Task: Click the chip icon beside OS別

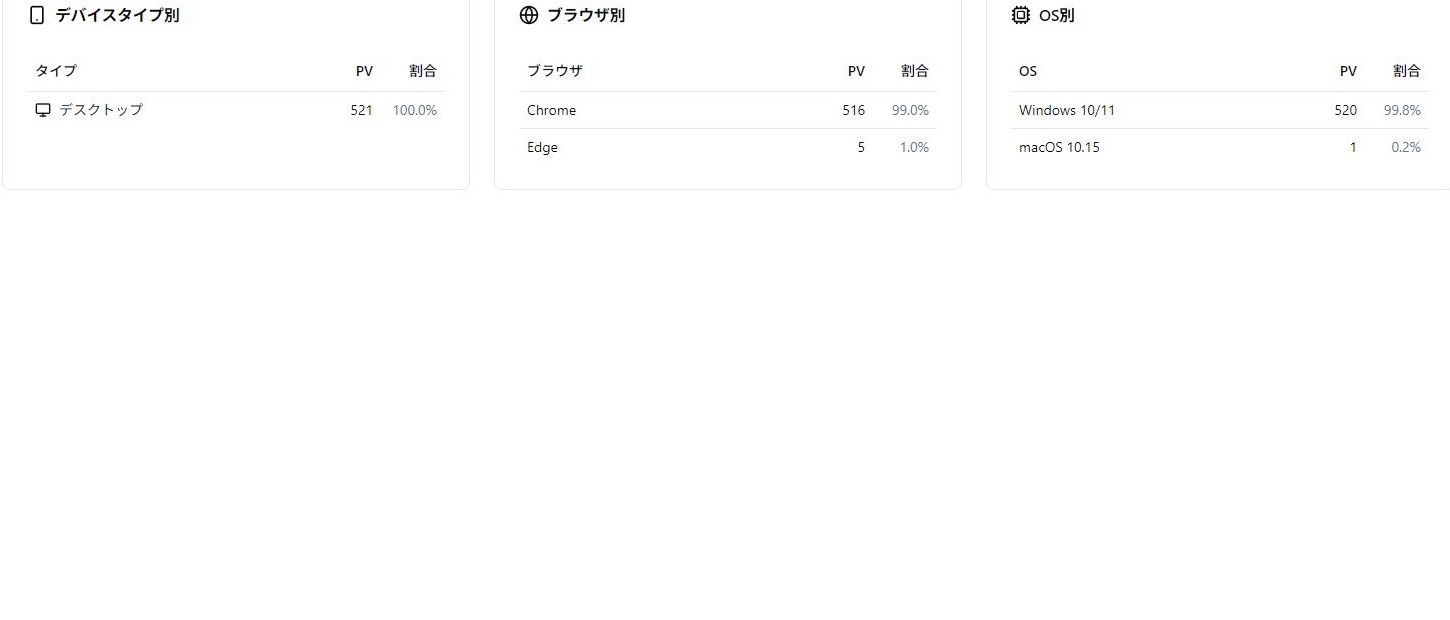Action: coord(1021,15)
